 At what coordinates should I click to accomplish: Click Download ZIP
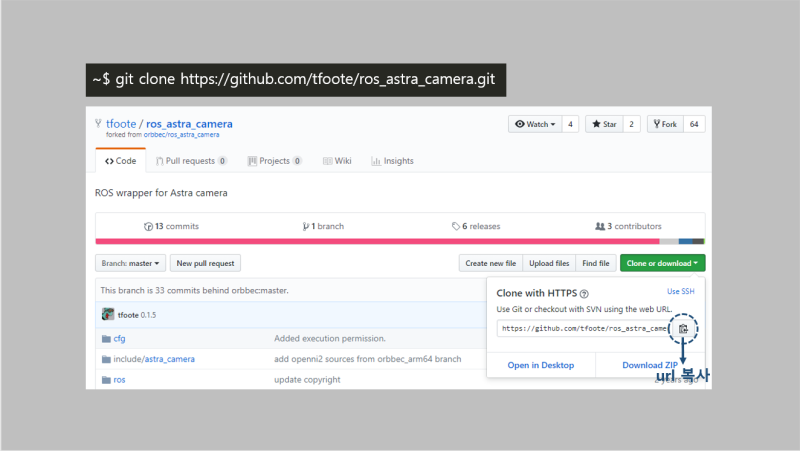[x=650, y=365]
